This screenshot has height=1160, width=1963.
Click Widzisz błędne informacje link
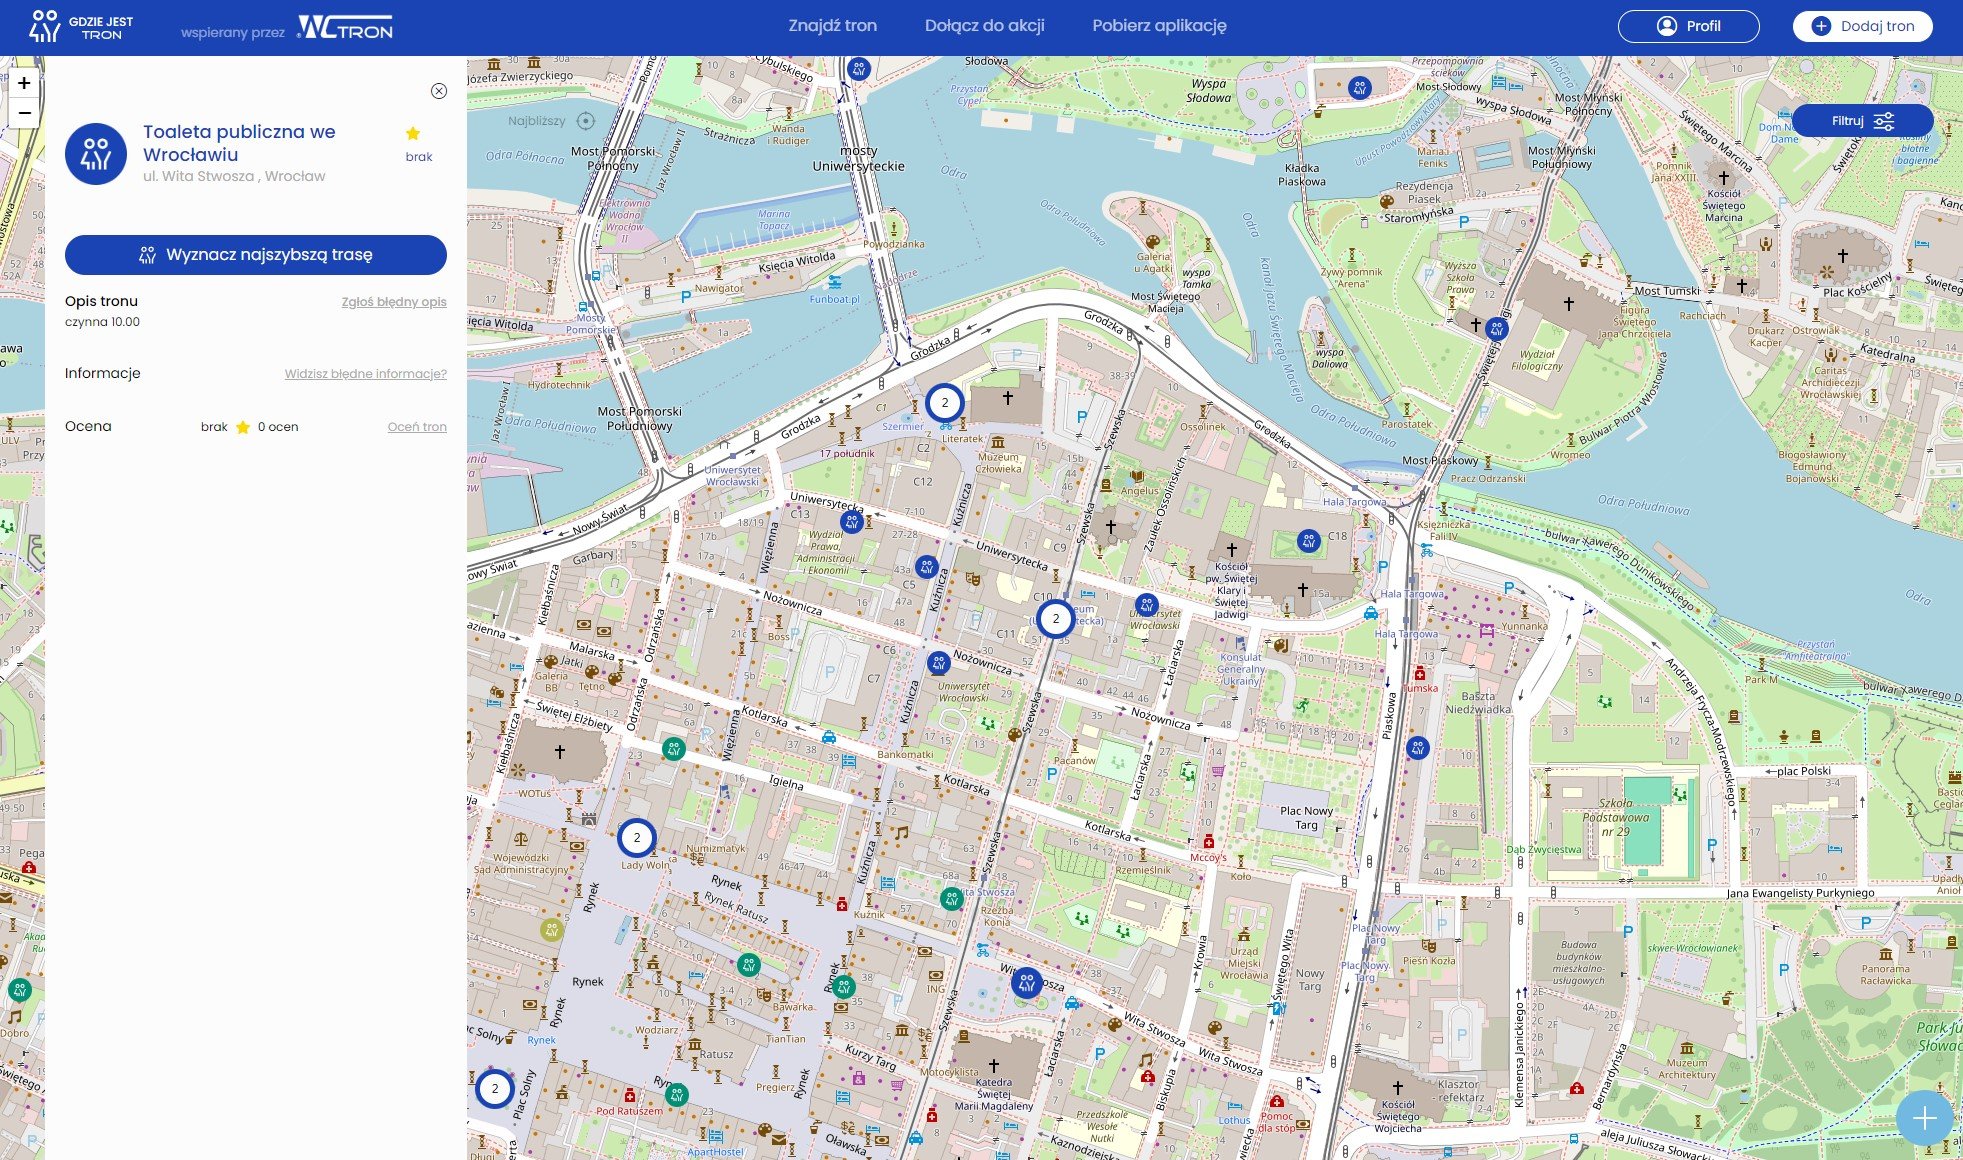tap(365, 374)
